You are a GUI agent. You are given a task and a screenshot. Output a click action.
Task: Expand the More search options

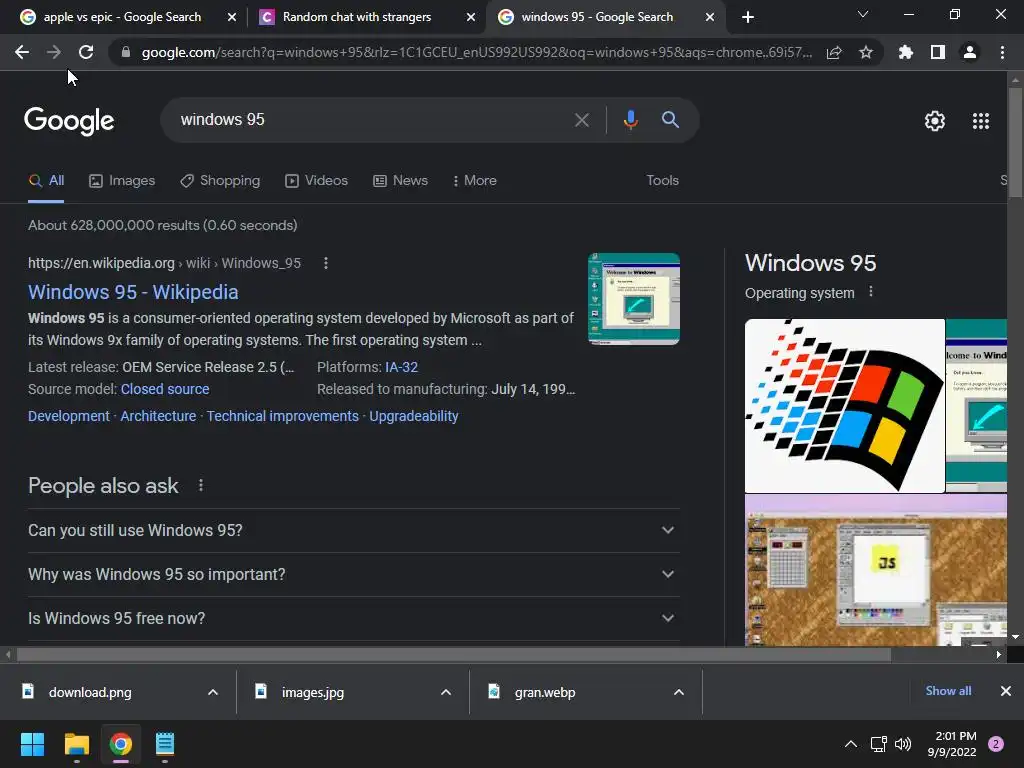pyautogui.click(x=475, y=181)
